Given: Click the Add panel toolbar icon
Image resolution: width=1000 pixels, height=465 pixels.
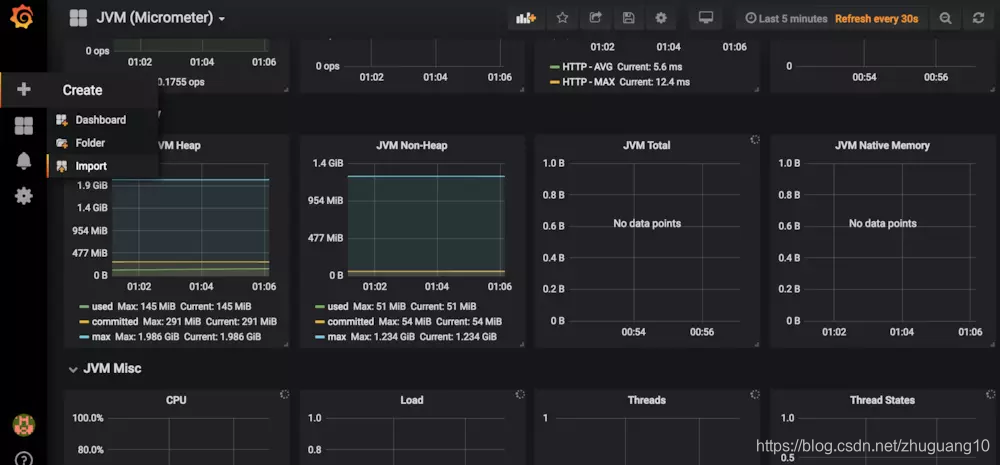Looking at the screenshot, I should coord(526,18).
